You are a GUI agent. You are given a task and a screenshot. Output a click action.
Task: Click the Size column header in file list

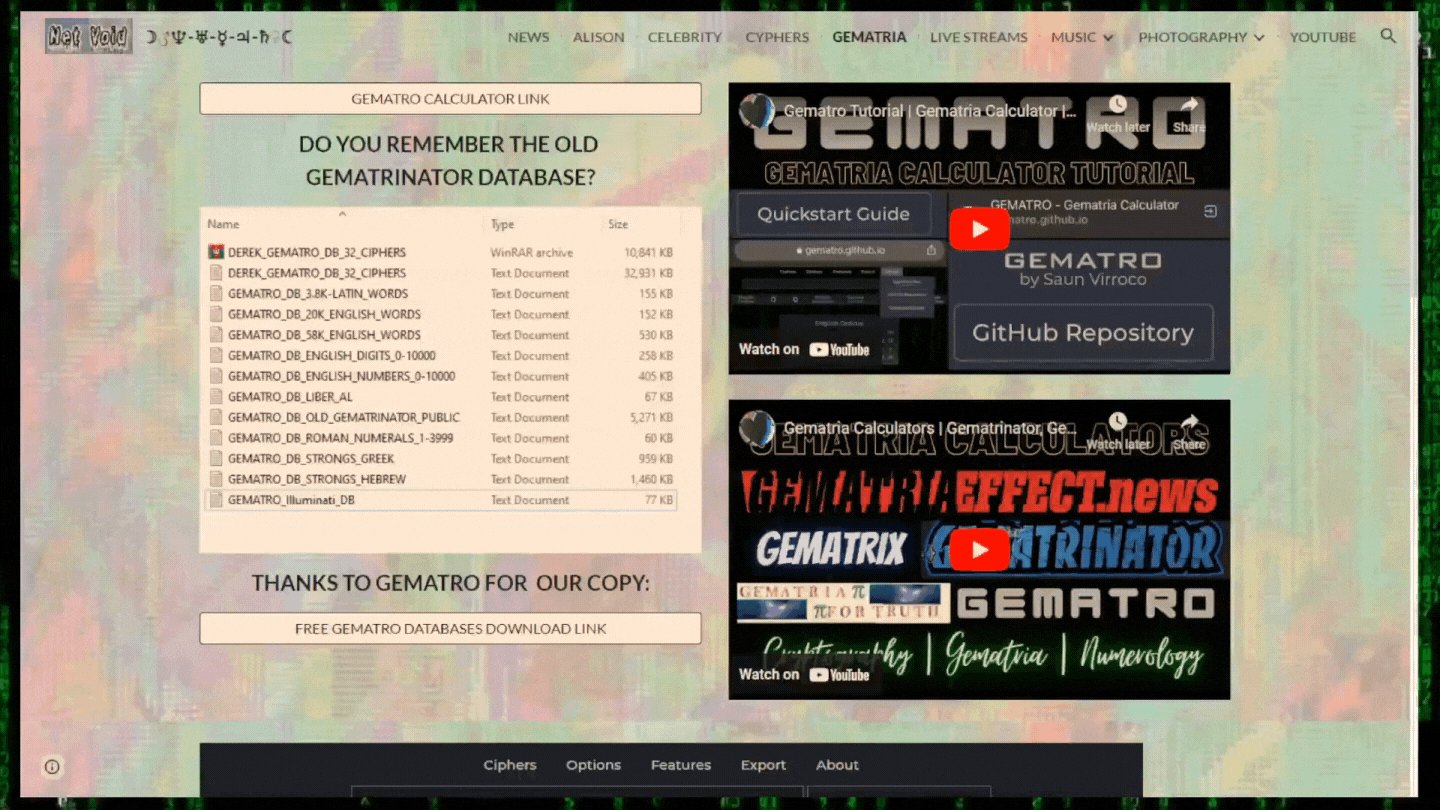pyautogui.click(x=618, y=224)
